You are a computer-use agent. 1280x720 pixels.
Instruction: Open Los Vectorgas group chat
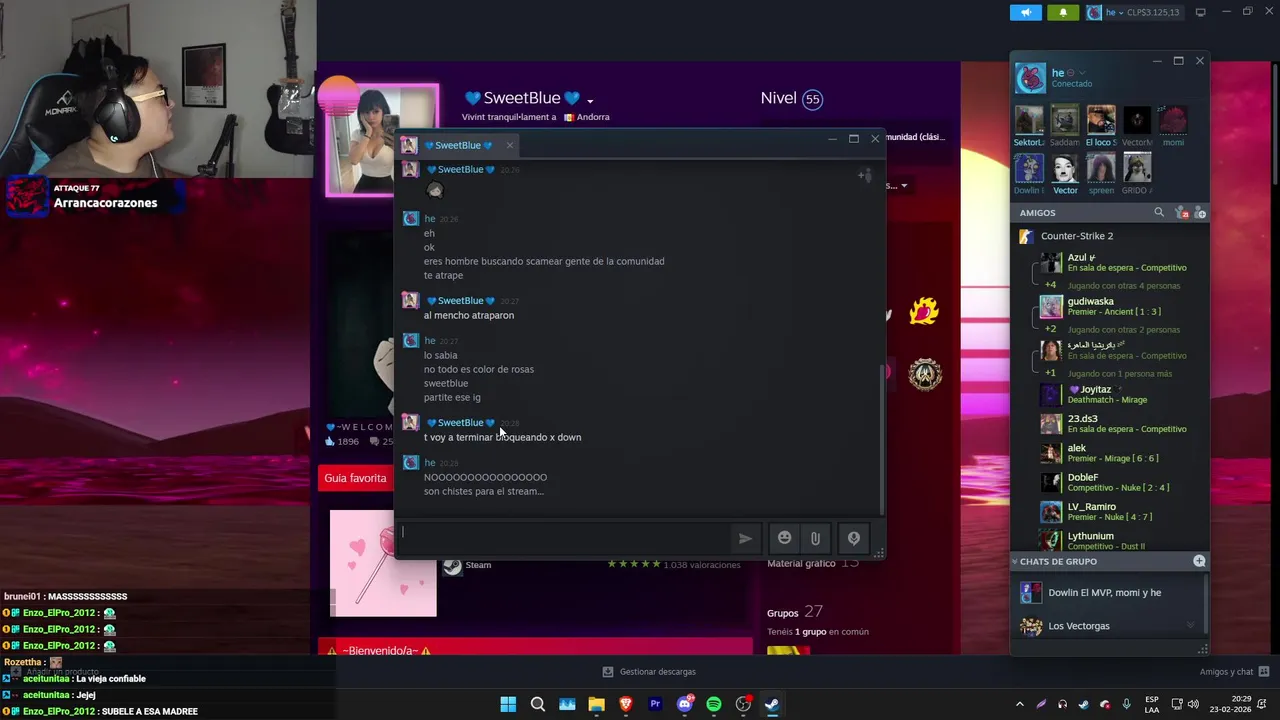tap(1107, 626)
